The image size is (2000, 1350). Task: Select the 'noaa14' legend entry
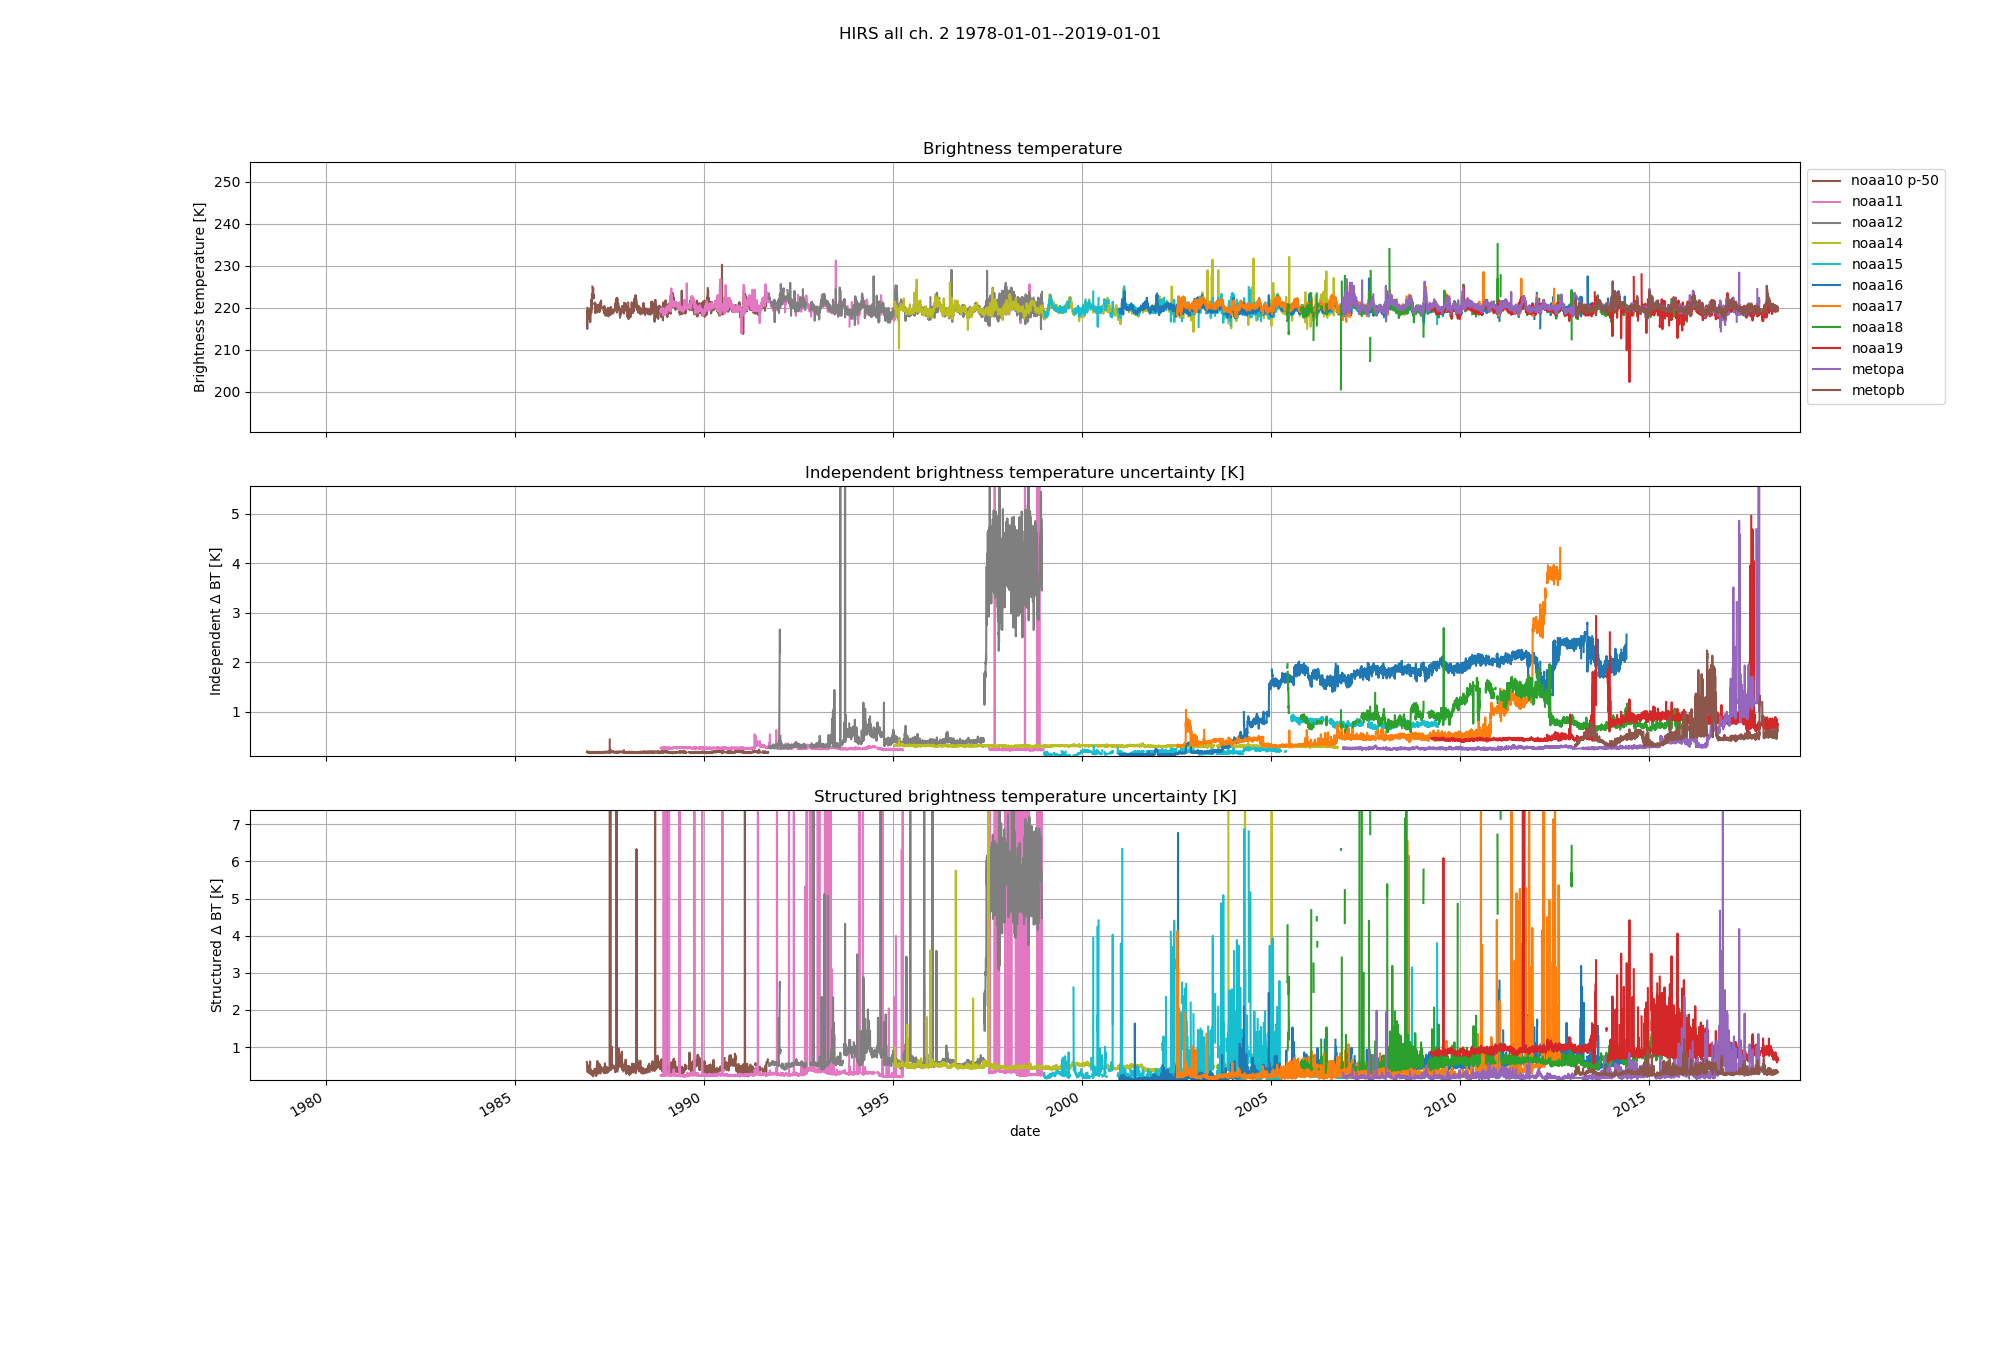(1857, 244)
